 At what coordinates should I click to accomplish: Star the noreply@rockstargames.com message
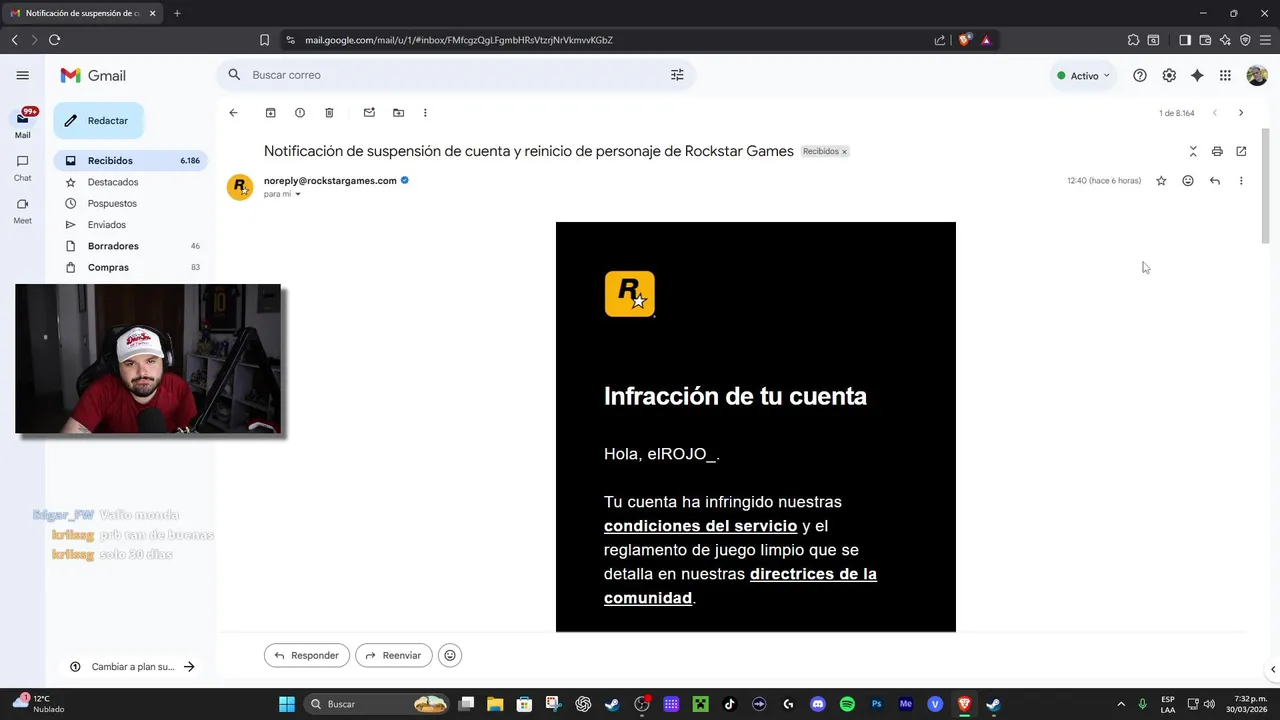coord(1161,181)
